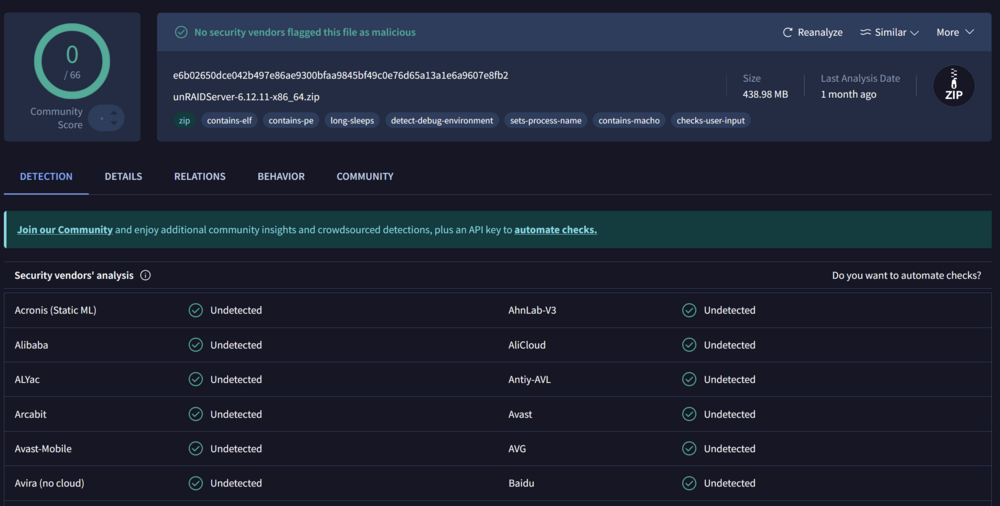Vote up on the community score control
This screenshot has height=506, width=1000.
(x=114, y=113)
